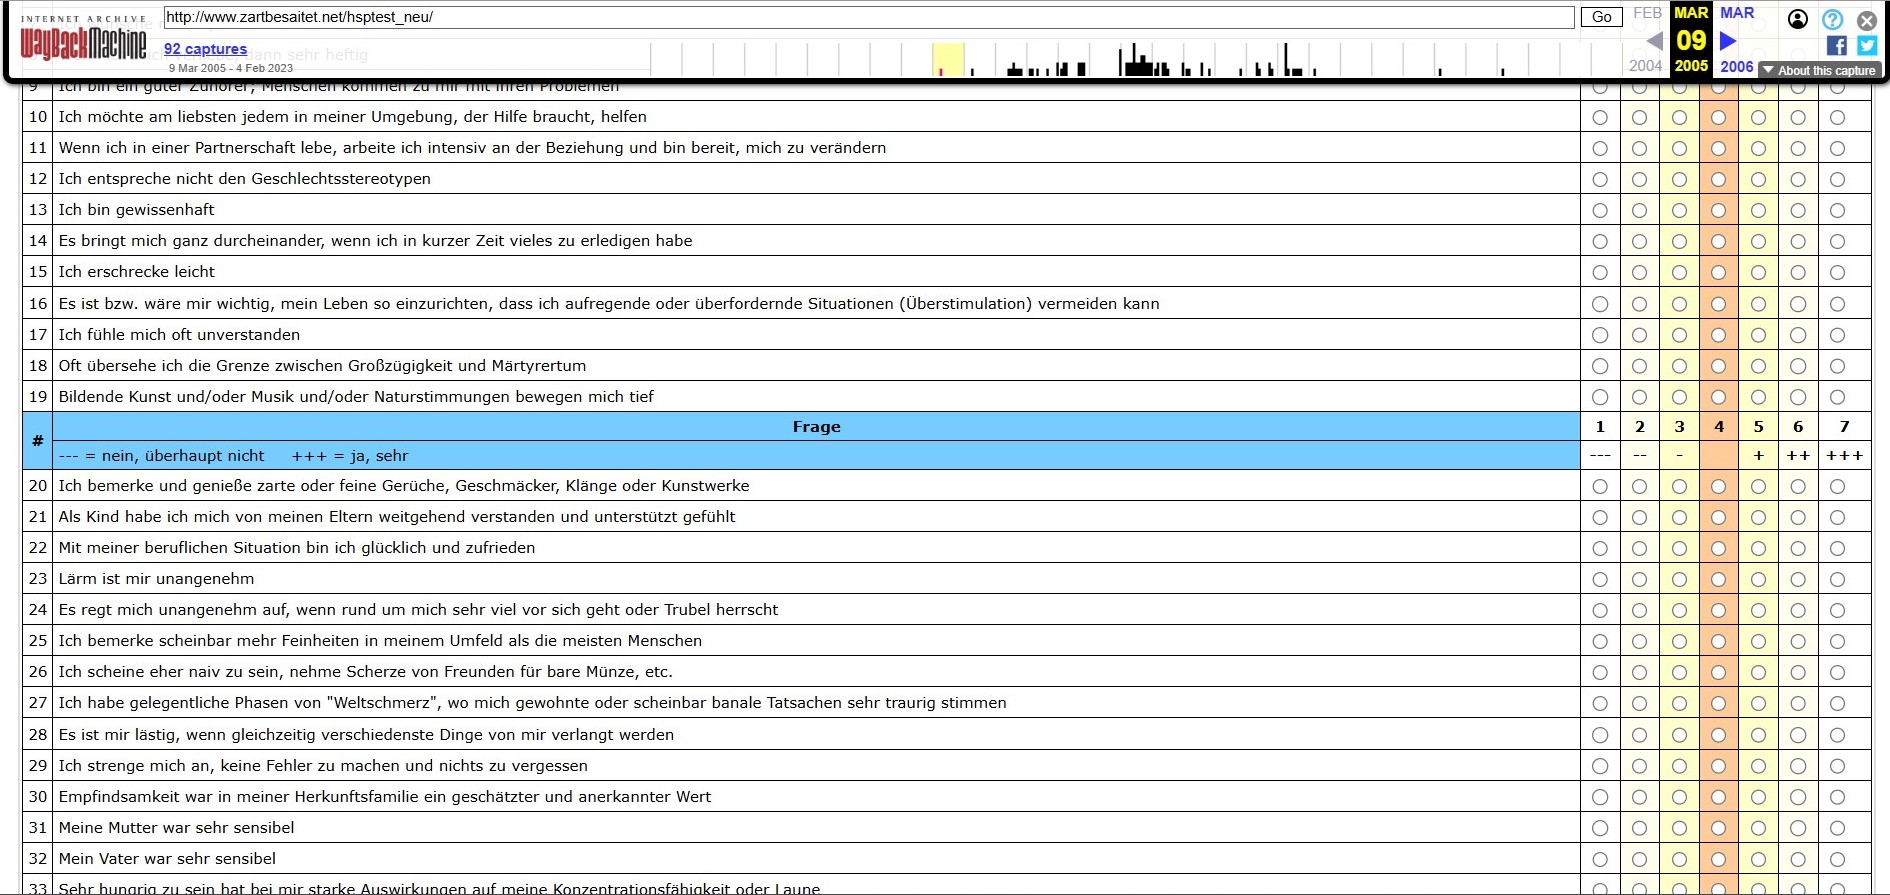Click the '+++' scale label

tap(1844, 456)
